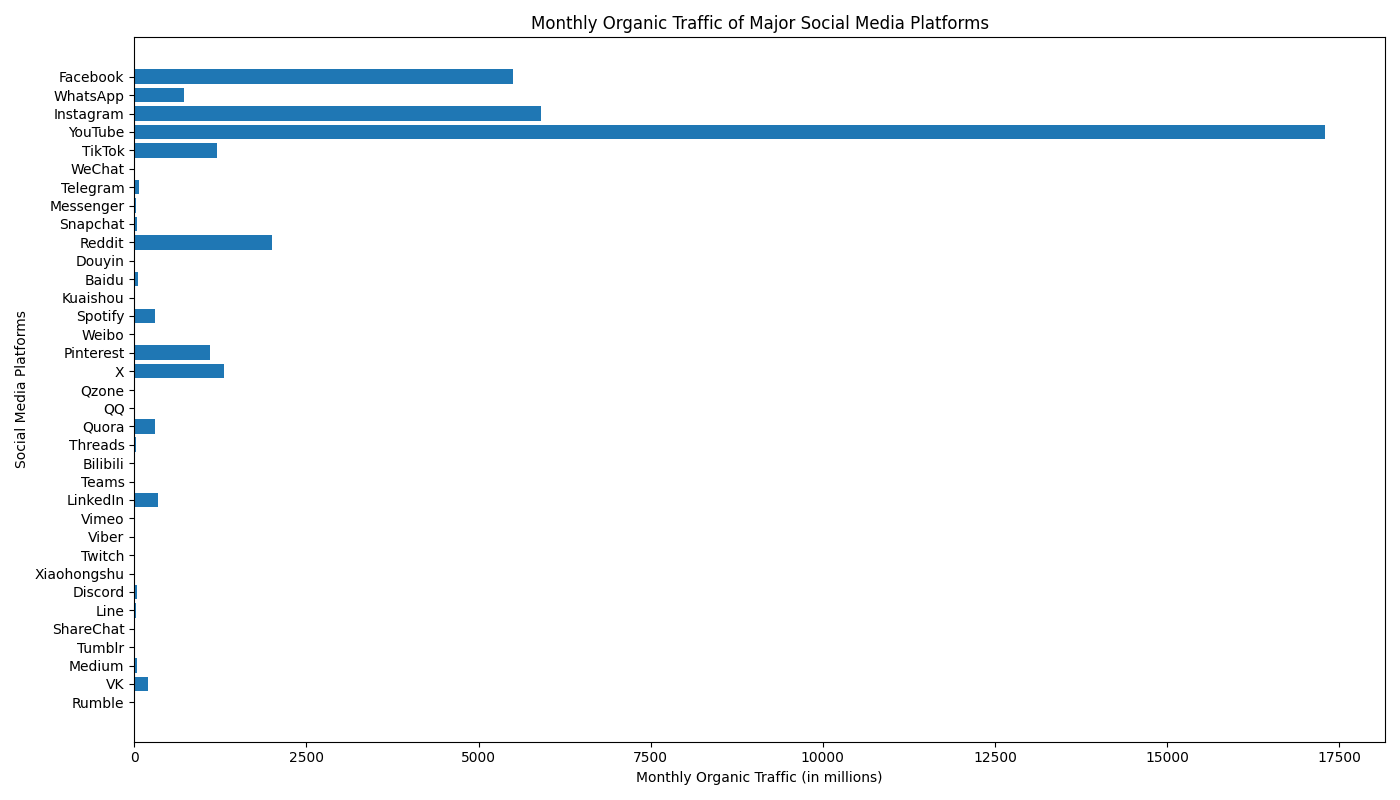This screenshot has height=800, width=1400.
Task: Click the 'Discord' axis label
Action: point(99,592)
